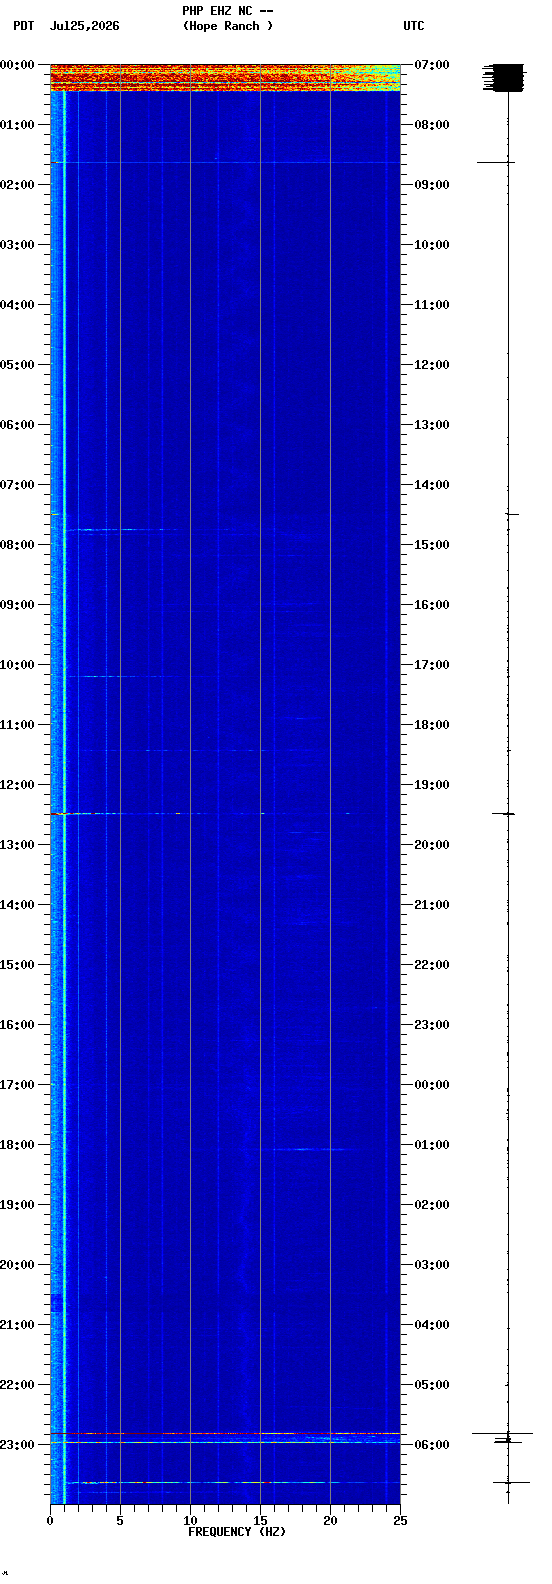Click the PDT time label '04:00'

click(x=17, y=305)
